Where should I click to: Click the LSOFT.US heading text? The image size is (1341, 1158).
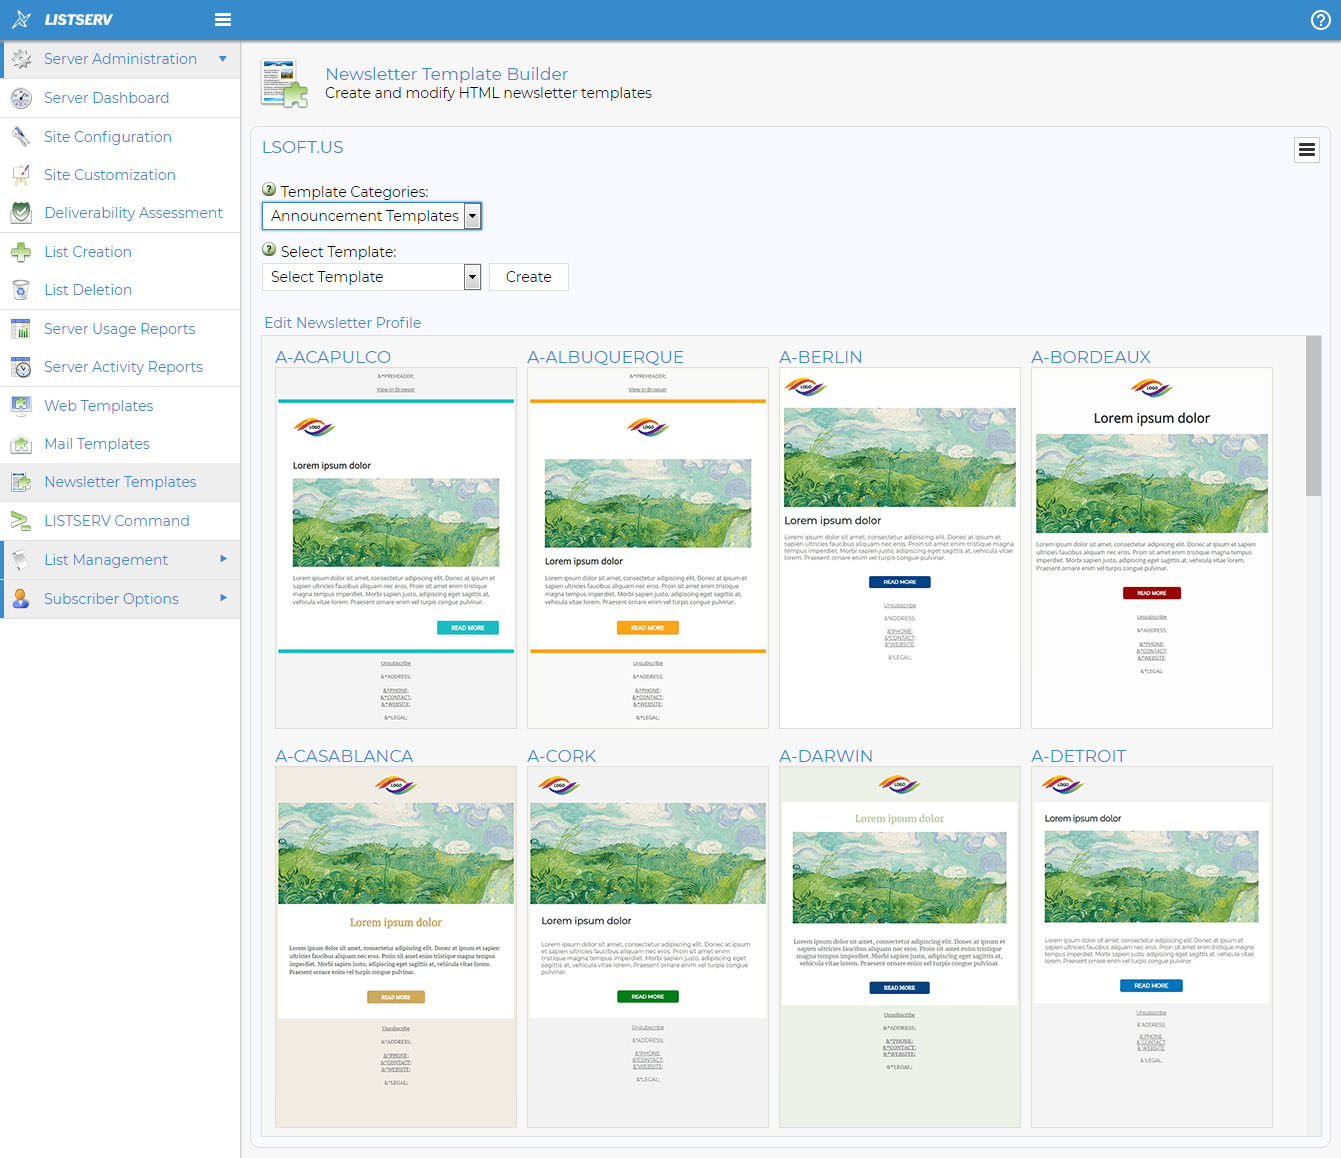(303, 147)
